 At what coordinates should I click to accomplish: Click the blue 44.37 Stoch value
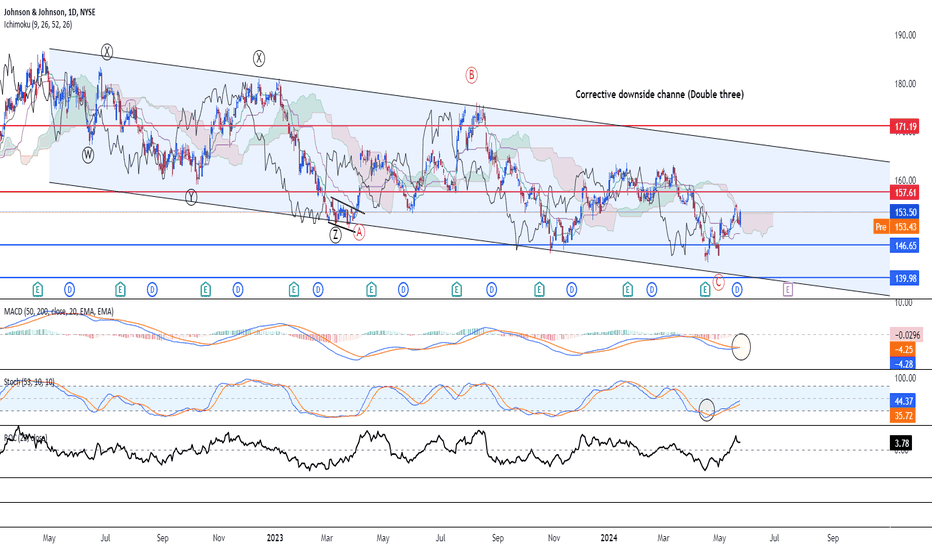[904, 401]
